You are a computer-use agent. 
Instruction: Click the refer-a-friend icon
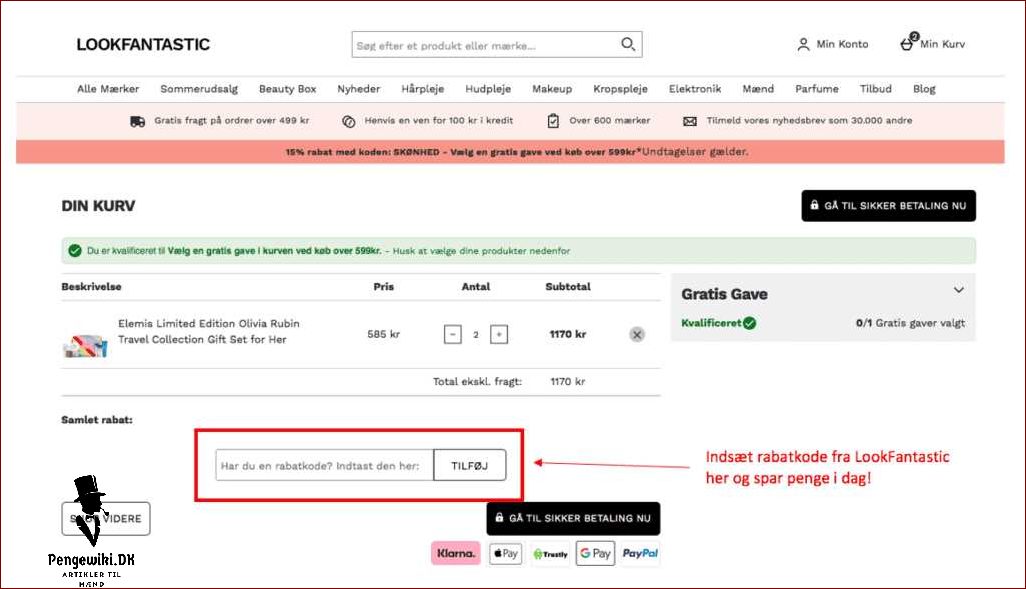pos(349,121)
